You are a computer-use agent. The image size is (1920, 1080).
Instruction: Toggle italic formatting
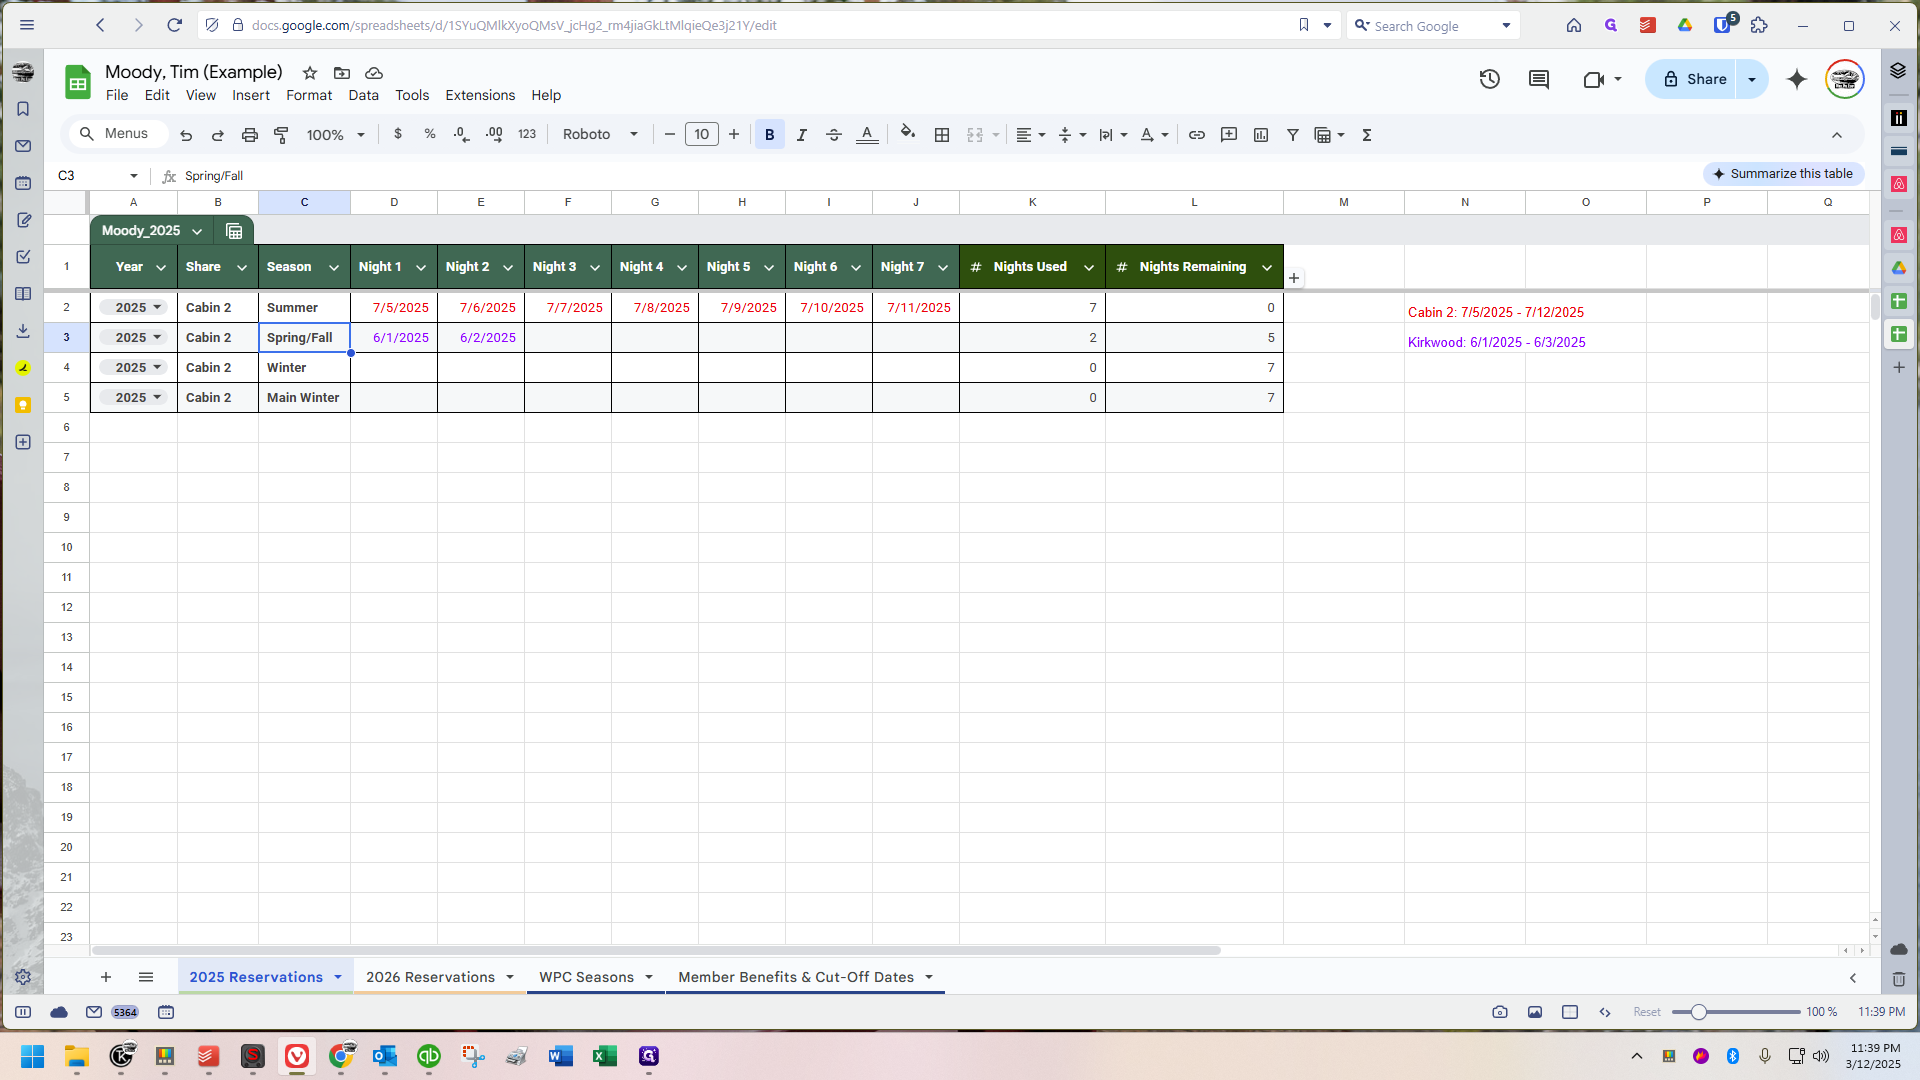coord(802,135)
